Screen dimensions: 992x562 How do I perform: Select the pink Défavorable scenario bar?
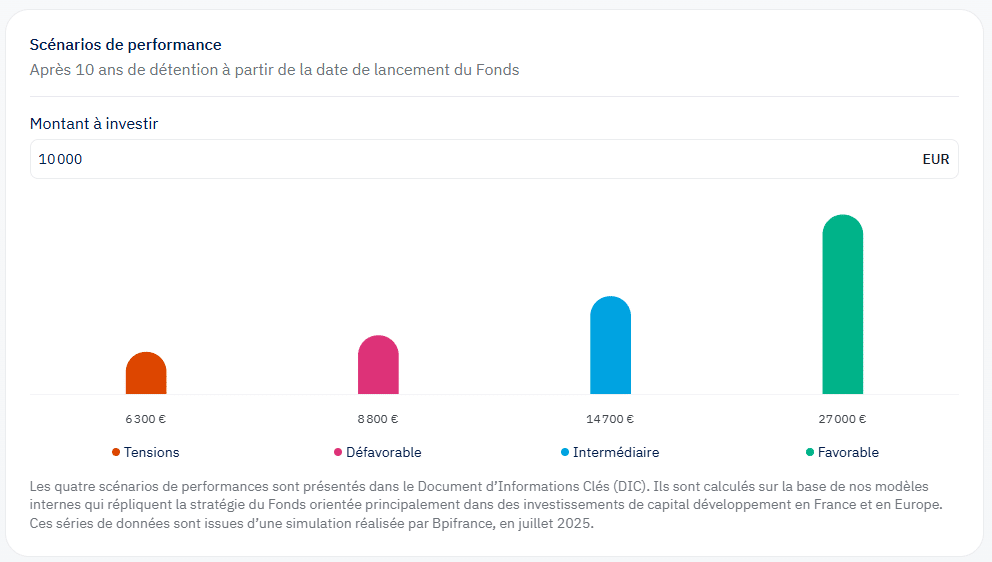pos(378,365)
